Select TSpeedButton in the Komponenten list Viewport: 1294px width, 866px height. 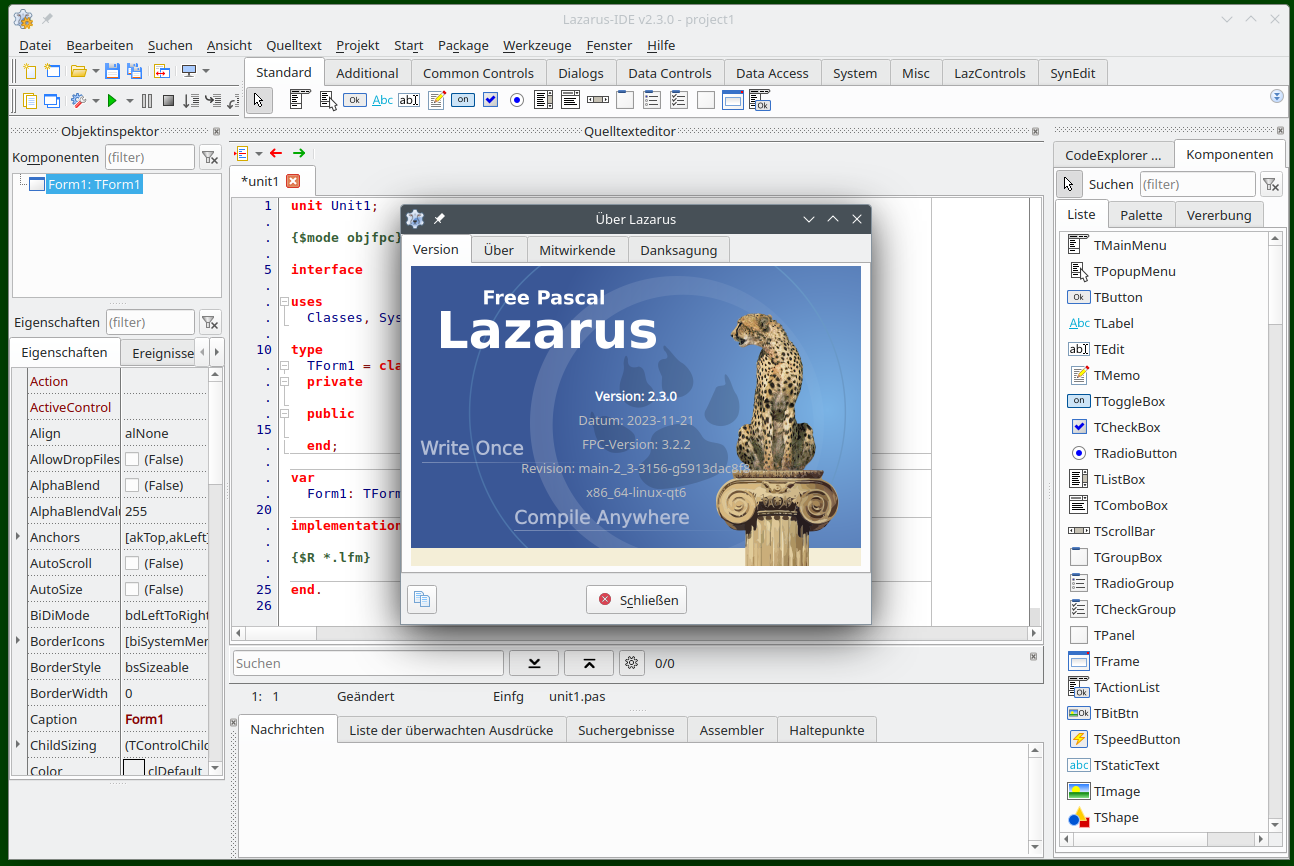(1137, 739)
